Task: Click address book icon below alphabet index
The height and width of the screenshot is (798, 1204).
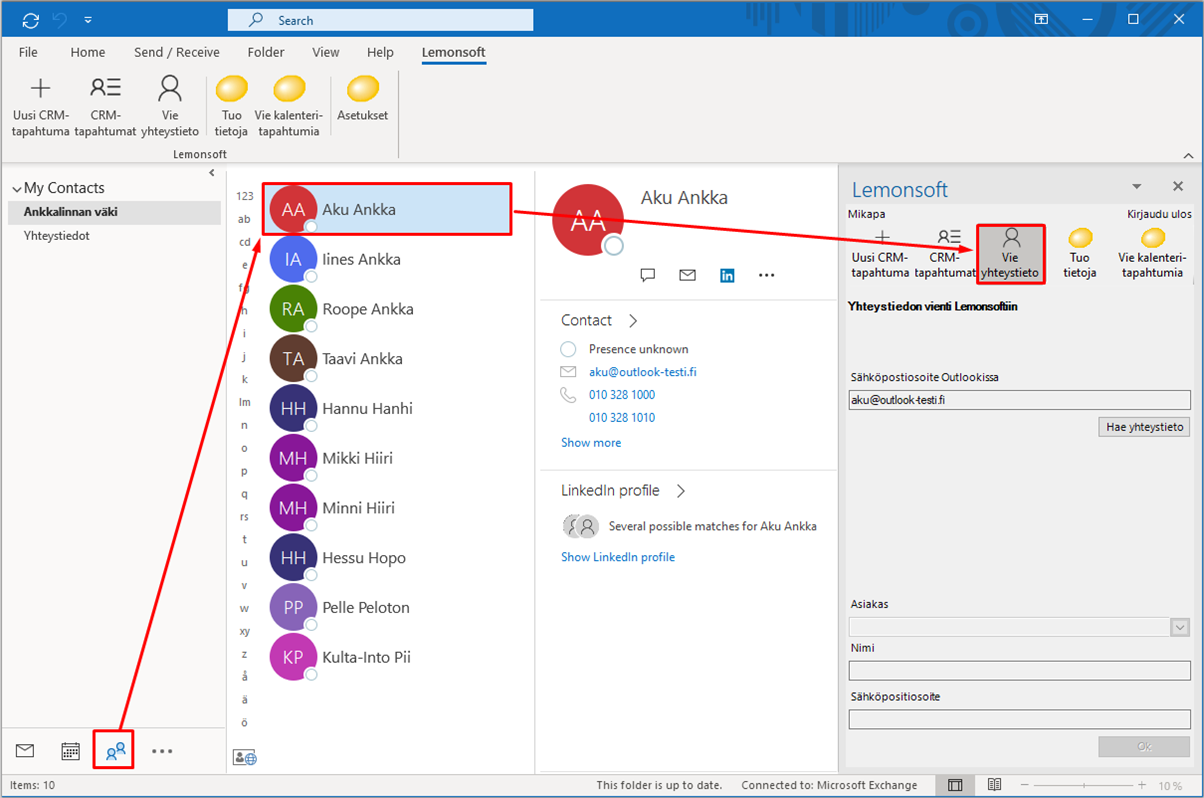Action: [244, 758]
